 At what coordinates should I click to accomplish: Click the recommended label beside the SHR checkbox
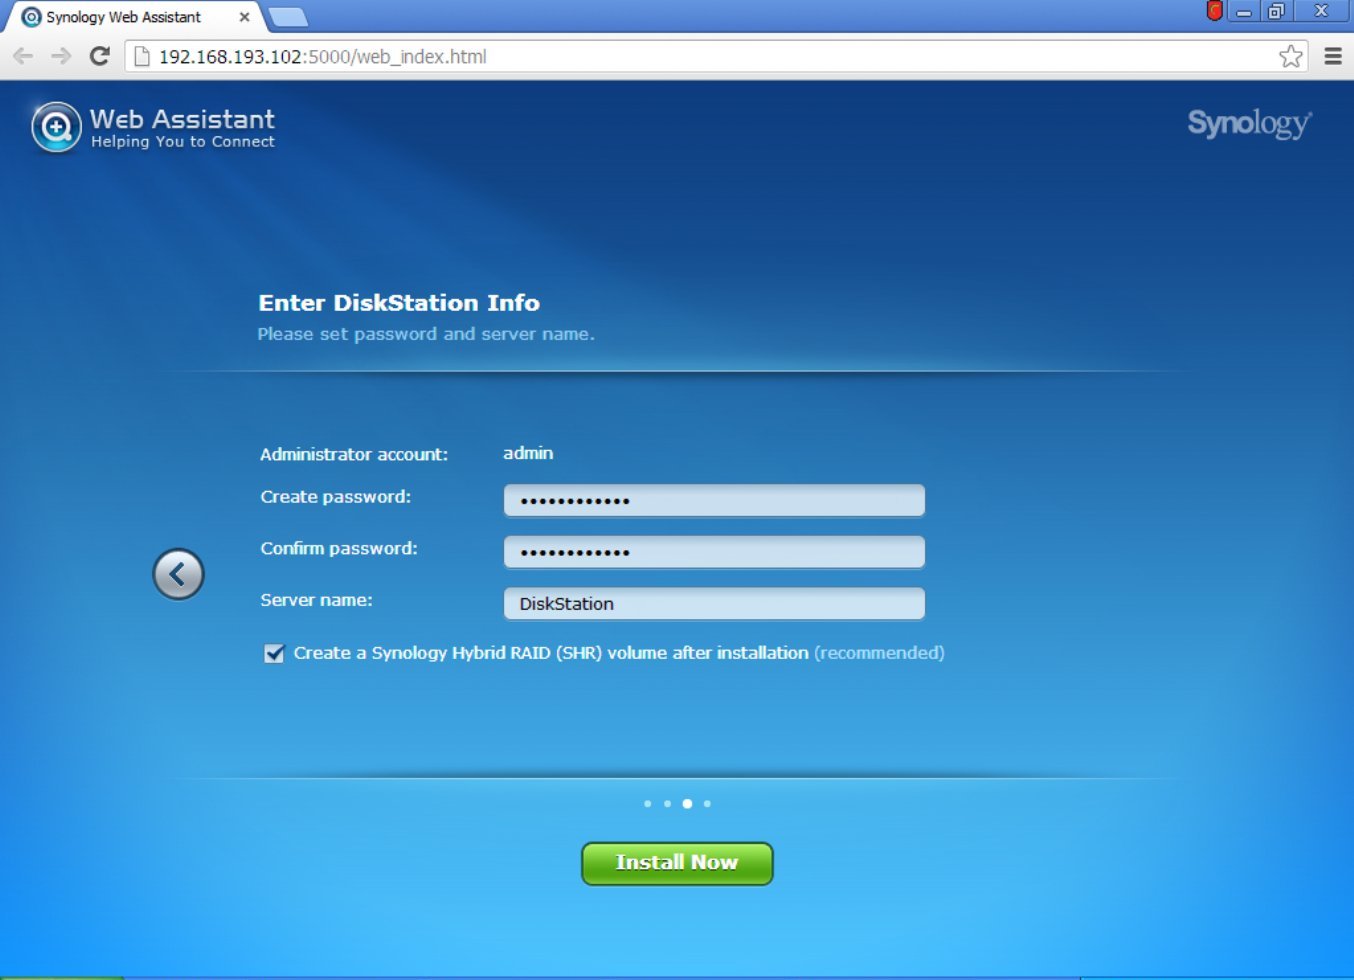[x=878, y=653]
